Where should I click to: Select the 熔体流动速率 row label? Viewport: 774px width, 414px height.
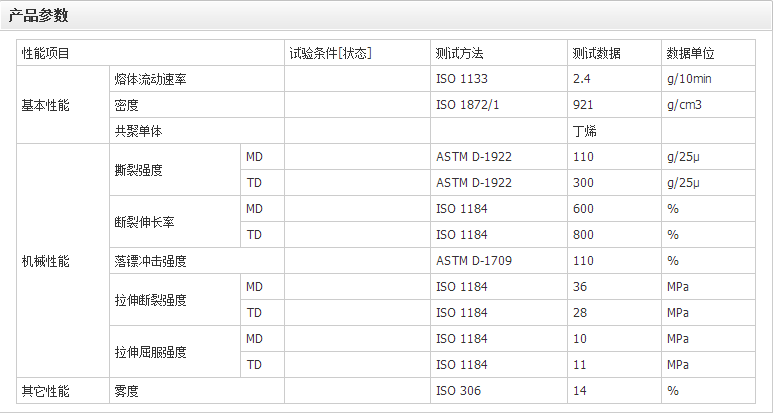(x=151, y=79)
